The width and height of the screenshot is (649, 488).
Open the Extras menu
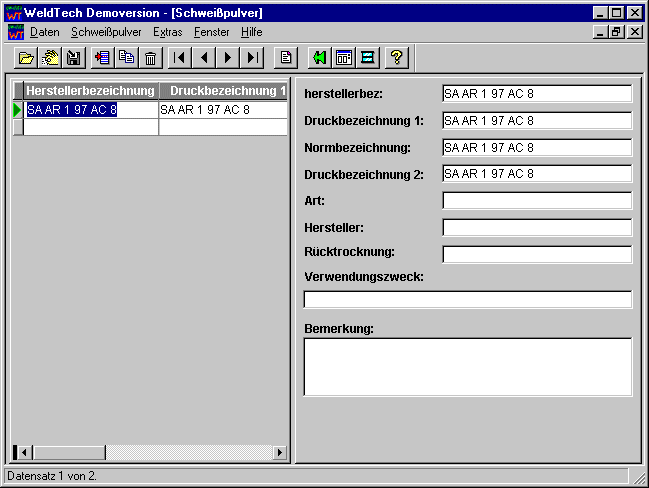(x=168, y=32)
